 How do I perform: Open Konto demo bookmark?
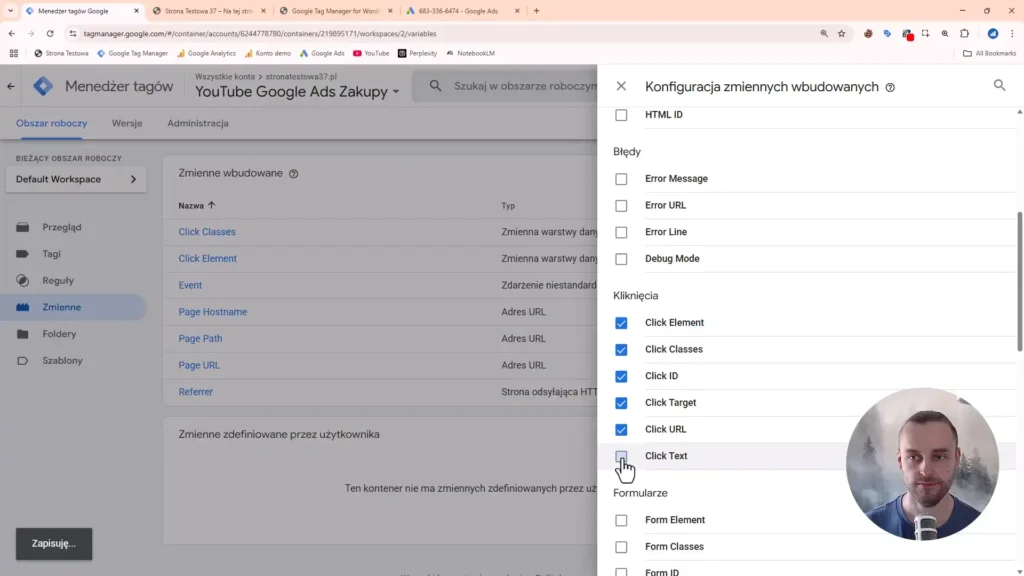click(268, 54)
